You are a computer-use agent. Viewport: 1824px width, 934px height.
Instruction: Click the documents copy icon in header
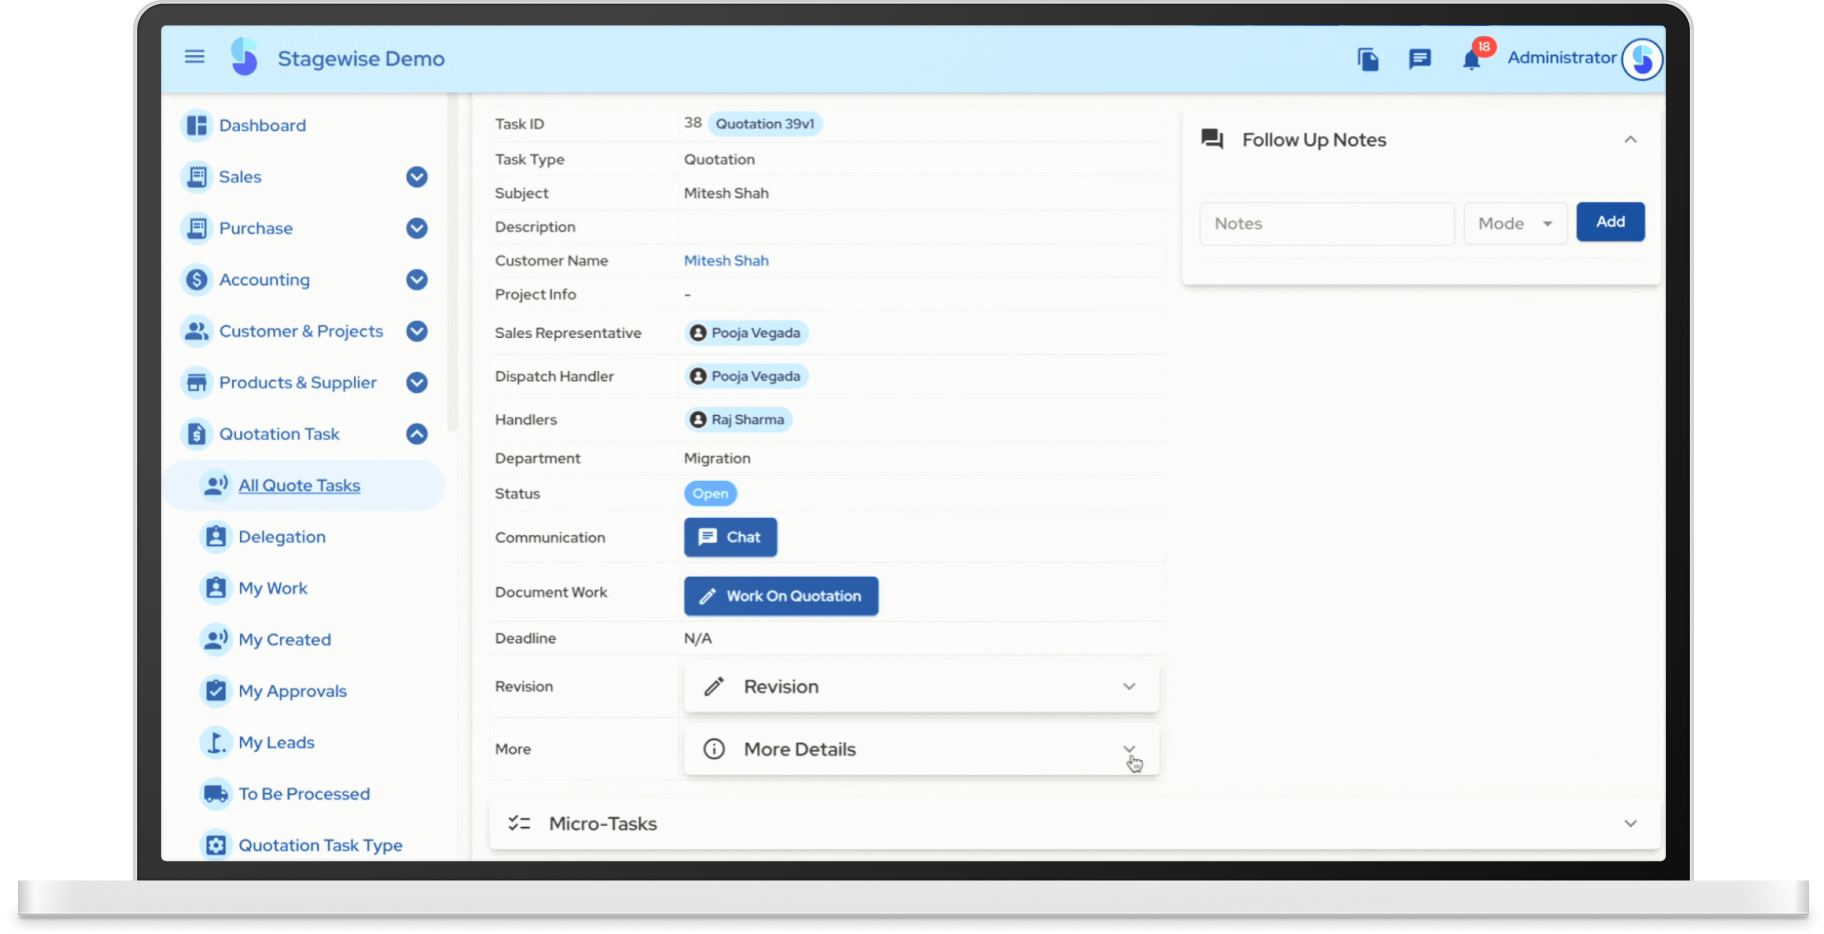click(1368, 59)
